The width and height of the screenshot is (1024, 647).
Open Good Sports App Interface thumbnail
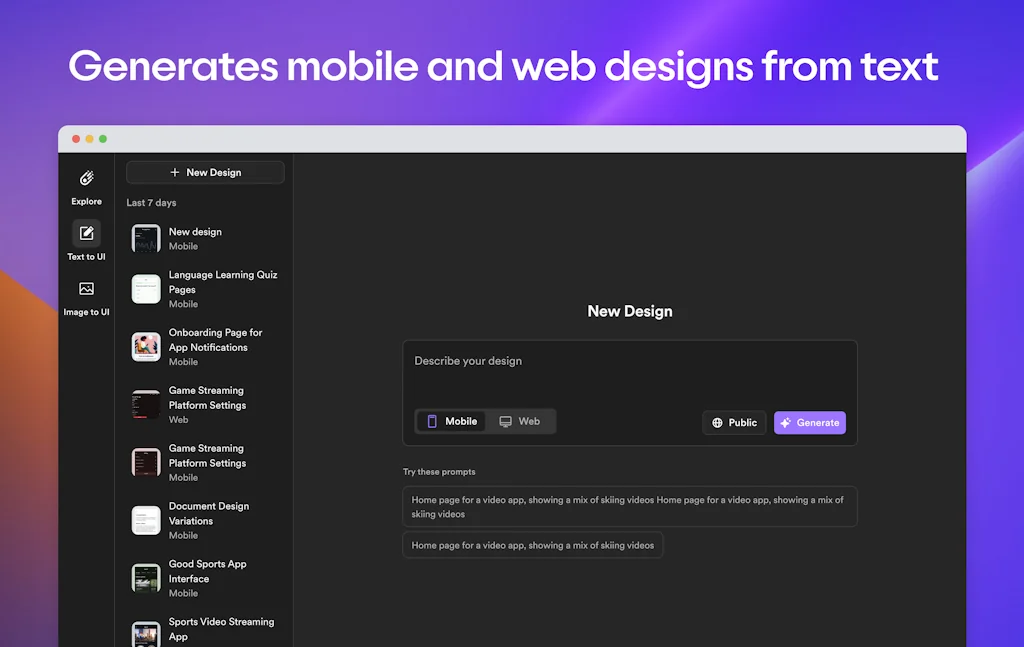click(146, 578)
